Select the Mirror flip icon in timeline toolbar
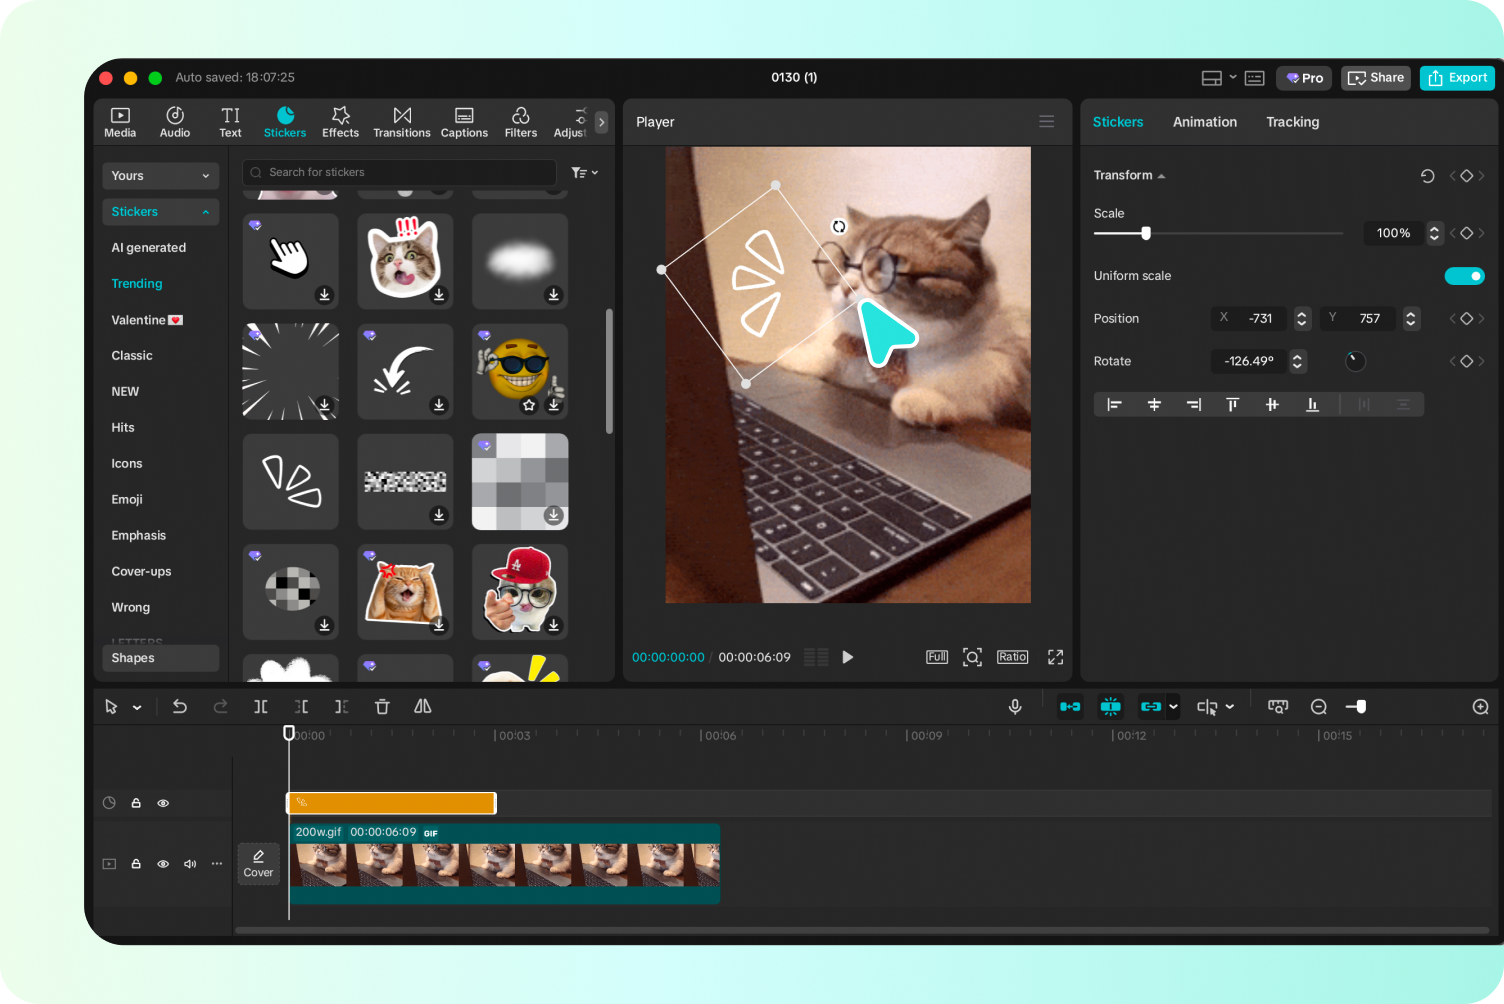This screenshot has height=1004, width=1504. 422,706
